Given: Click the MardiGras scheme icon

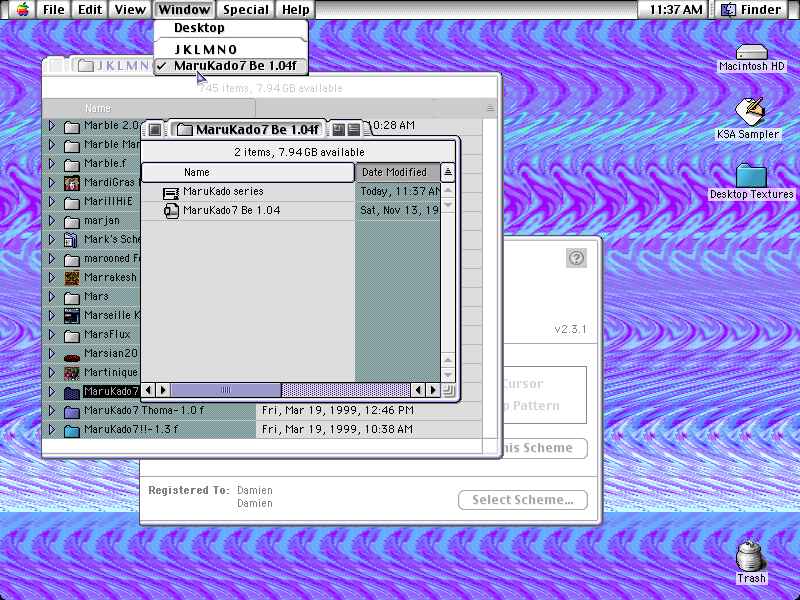Looking at the screenshot, I should (x=72, y=183).
